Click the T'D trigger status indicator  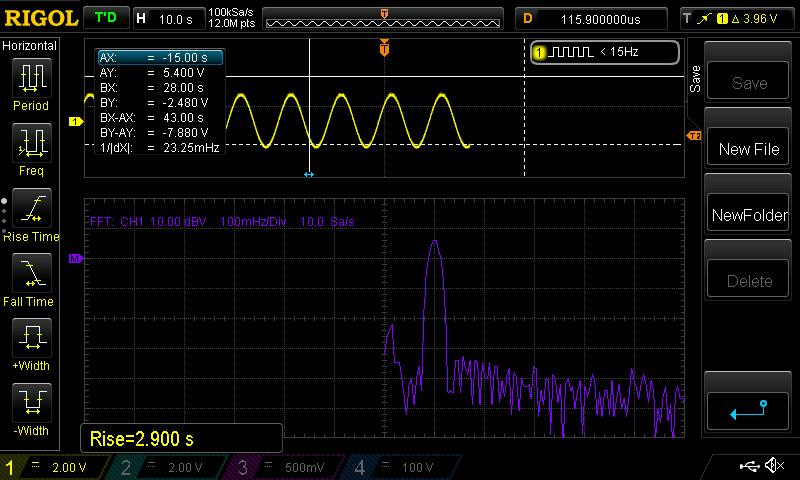(105, 18)
